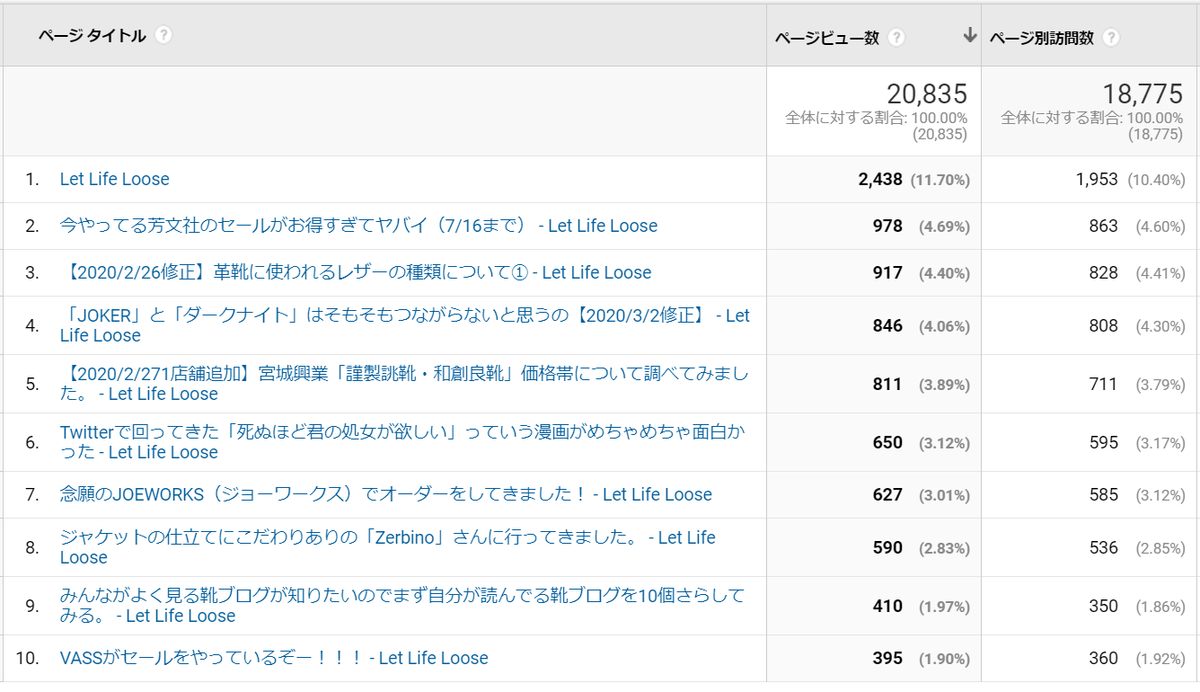Open the 革靴に使われるレザーの種類 article link

point(355,272)
